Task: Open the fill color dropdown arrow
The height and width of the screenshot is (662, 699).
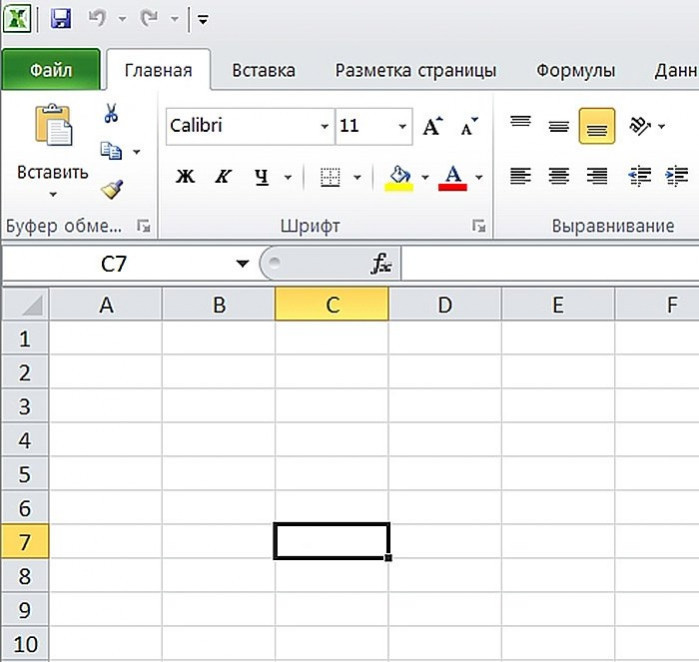Action: click(x=425, y=177)
